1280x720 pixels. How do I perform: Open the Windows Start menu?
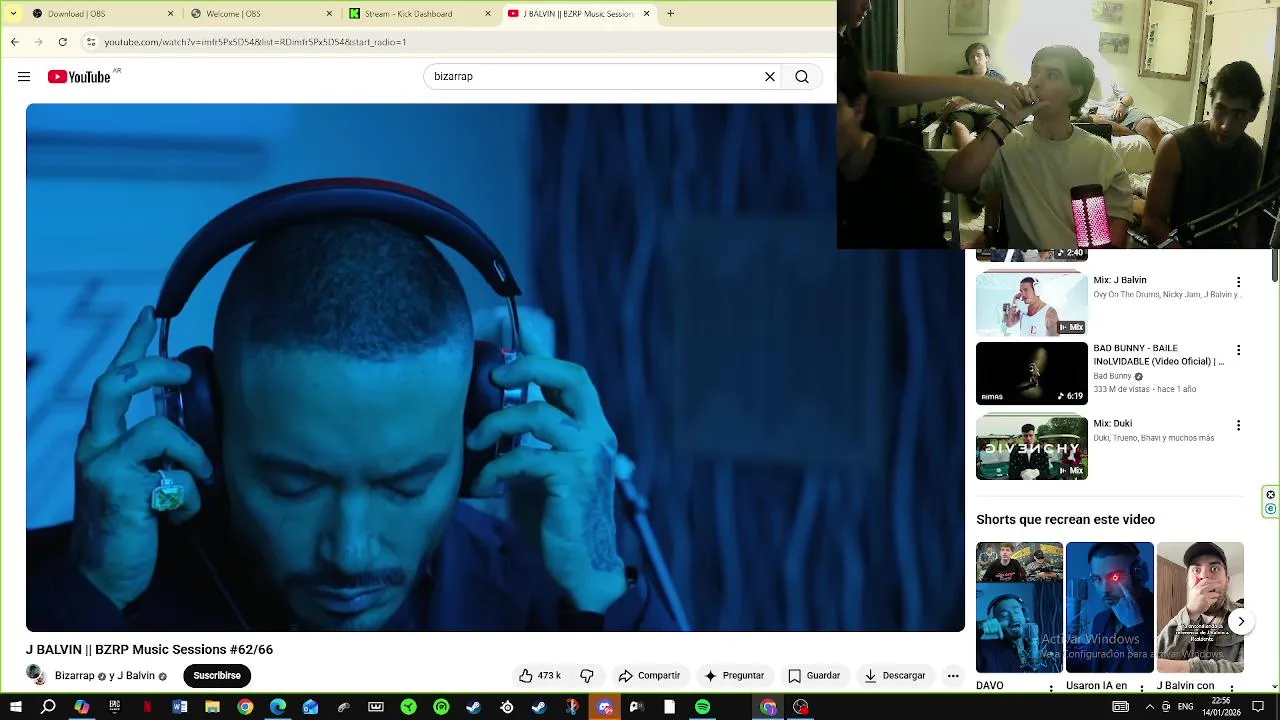click(15, 707)
